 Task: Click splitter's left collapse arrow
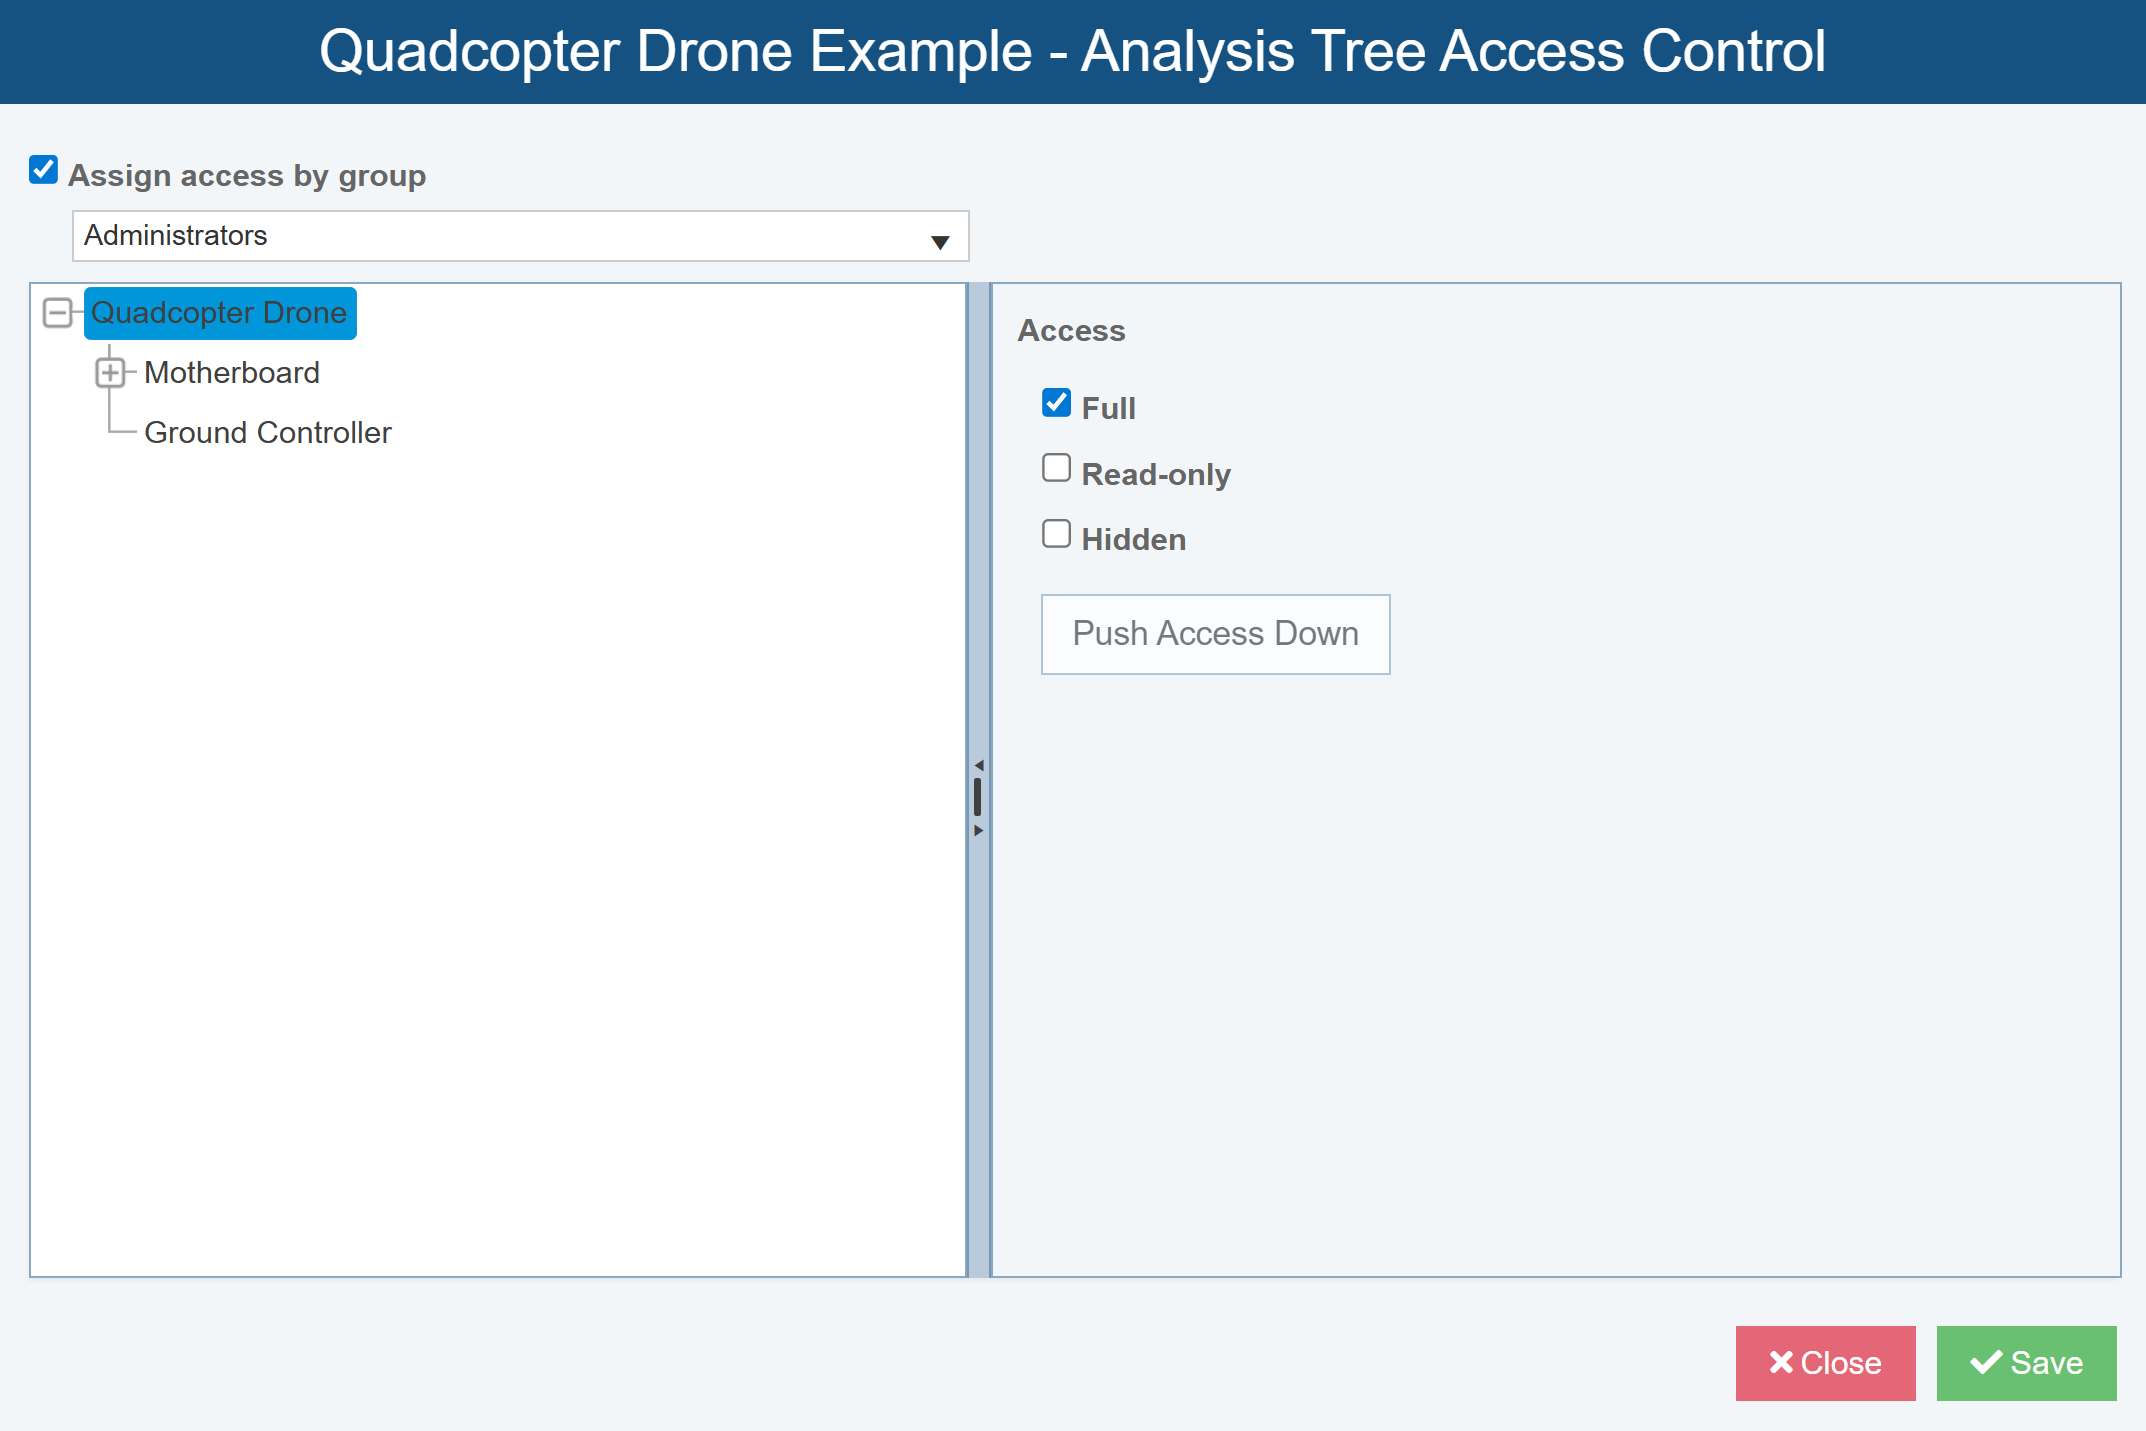pyautogui.click(x=979, y=765)
